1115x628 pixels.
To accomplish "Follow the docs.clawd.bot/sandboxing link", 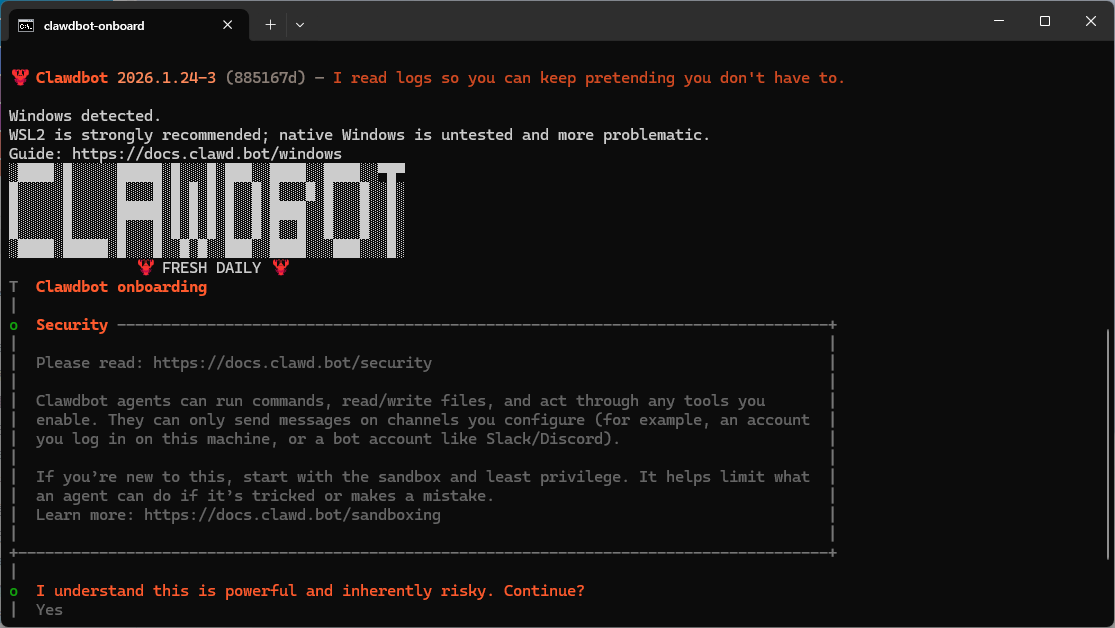I will 292,515.
